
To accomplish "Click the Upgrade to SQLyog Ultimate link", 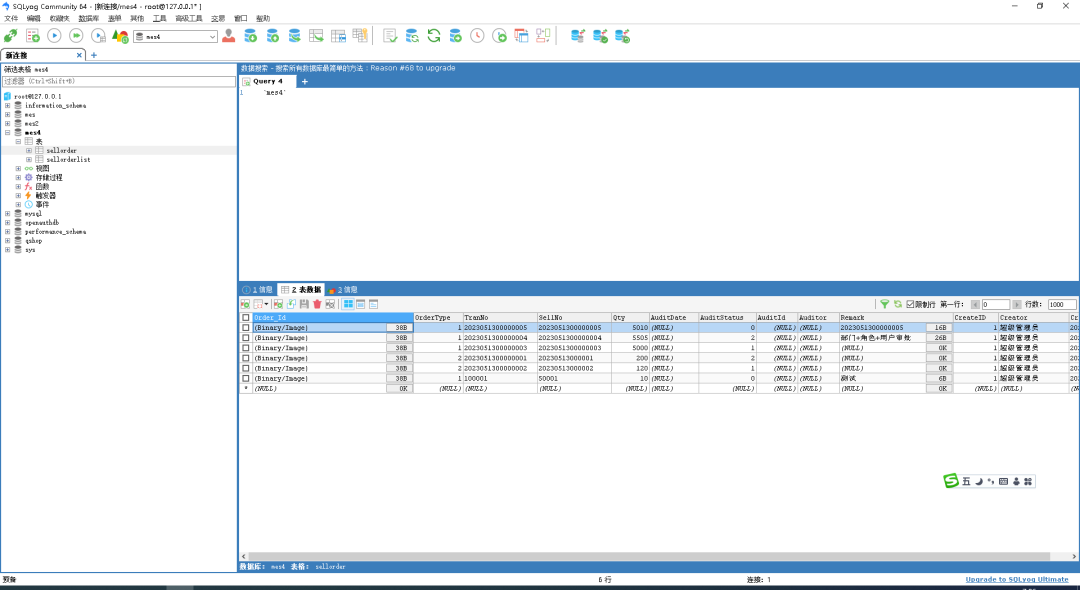I will (x=1016, y=579).
